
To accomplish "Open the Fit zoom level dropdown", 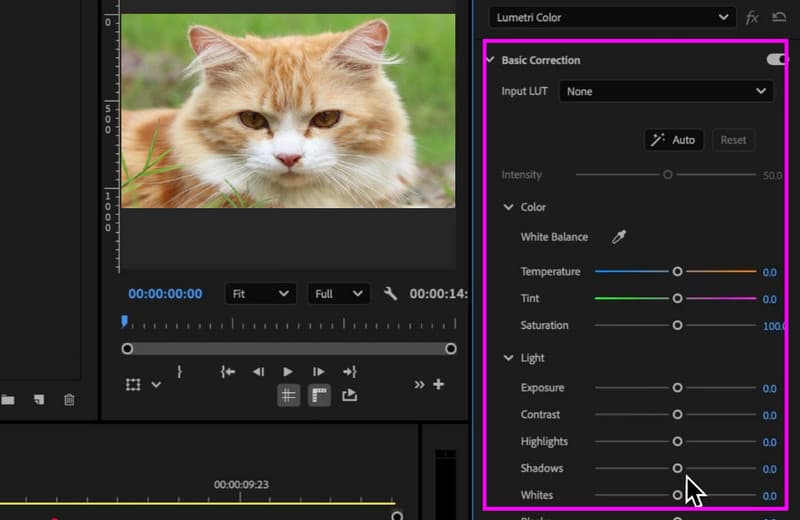I will [x=260, y=294].
